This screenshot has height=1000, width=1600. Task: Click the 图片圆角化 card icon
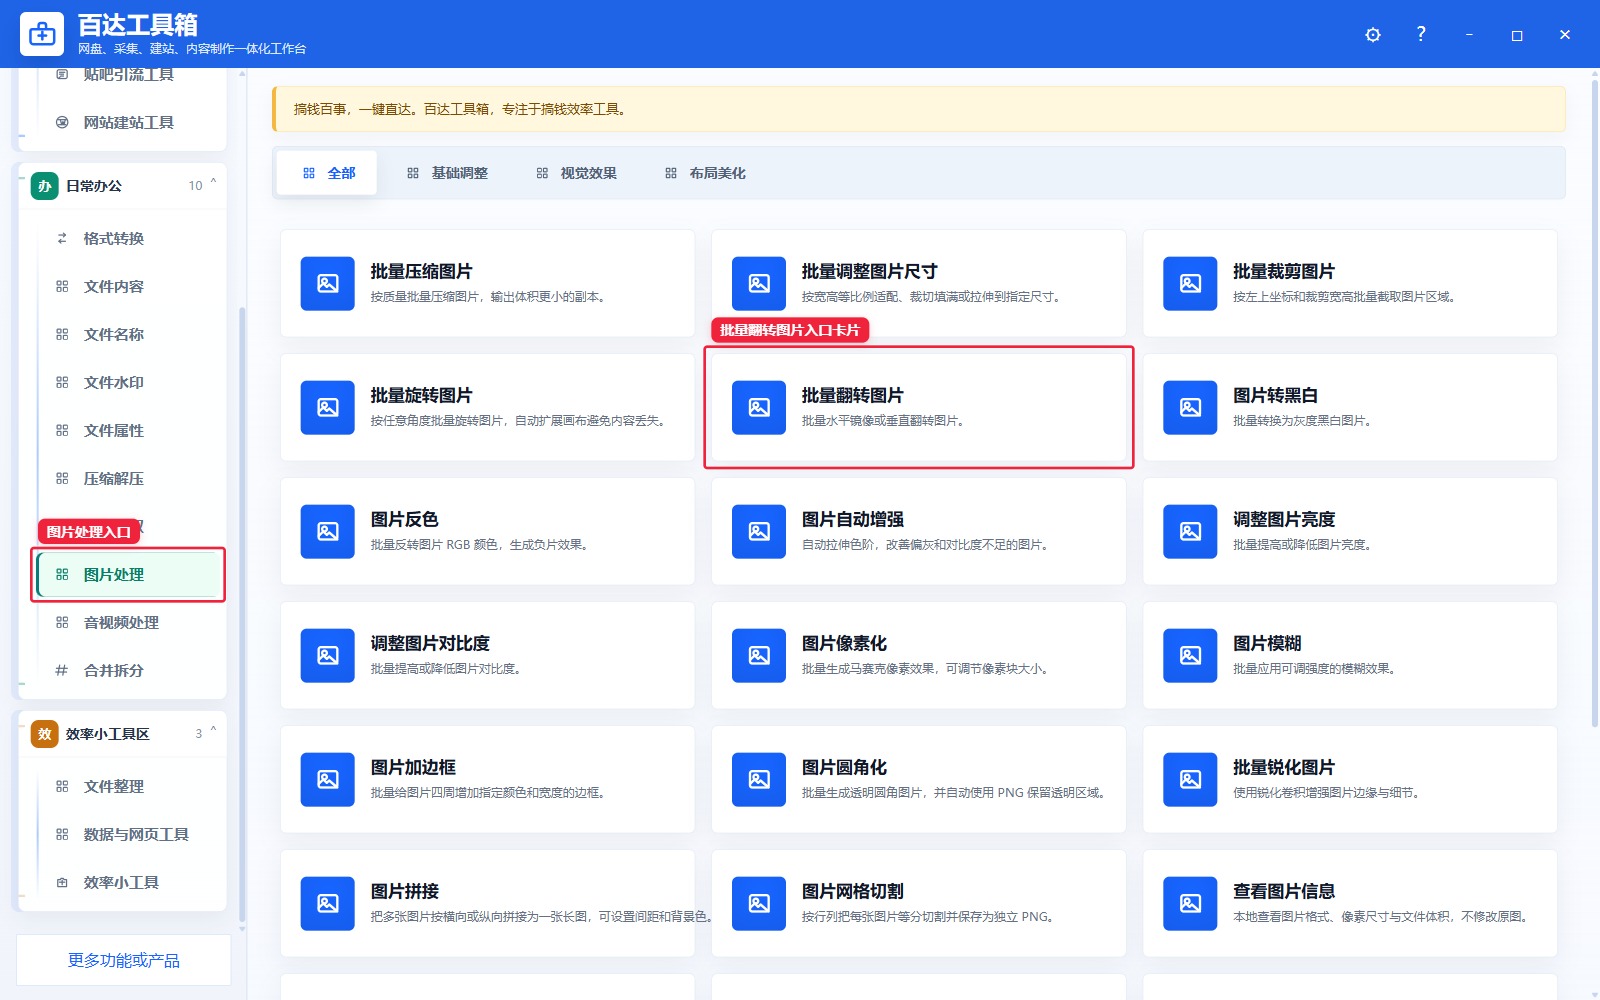pyautogui.click(x=759, y=780)
